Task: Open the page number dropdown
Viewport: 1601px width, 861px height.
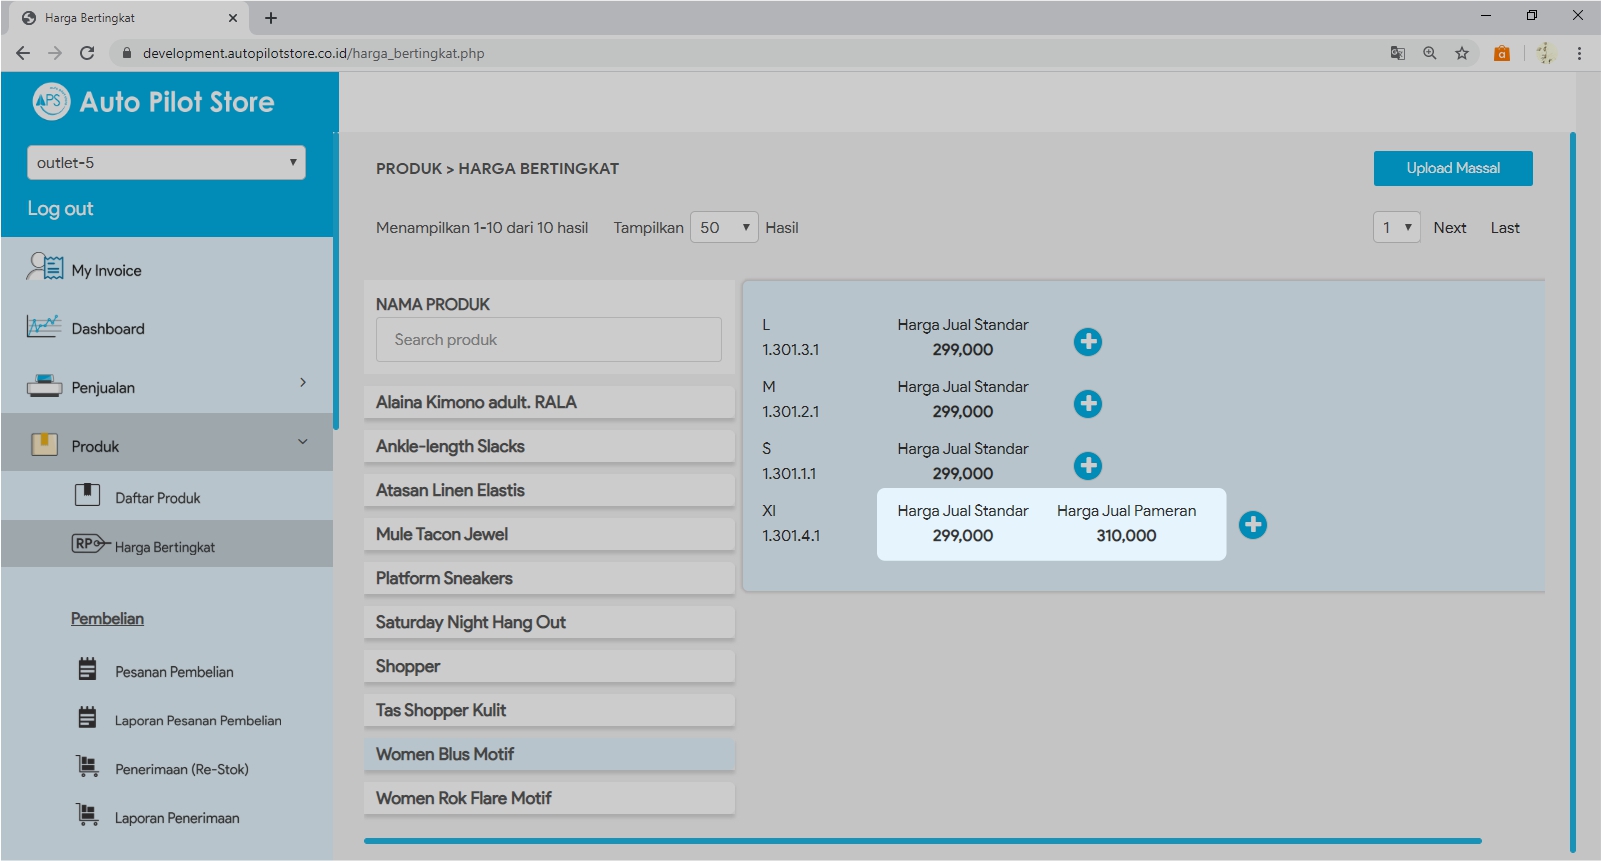Action: click(1396, 228)
